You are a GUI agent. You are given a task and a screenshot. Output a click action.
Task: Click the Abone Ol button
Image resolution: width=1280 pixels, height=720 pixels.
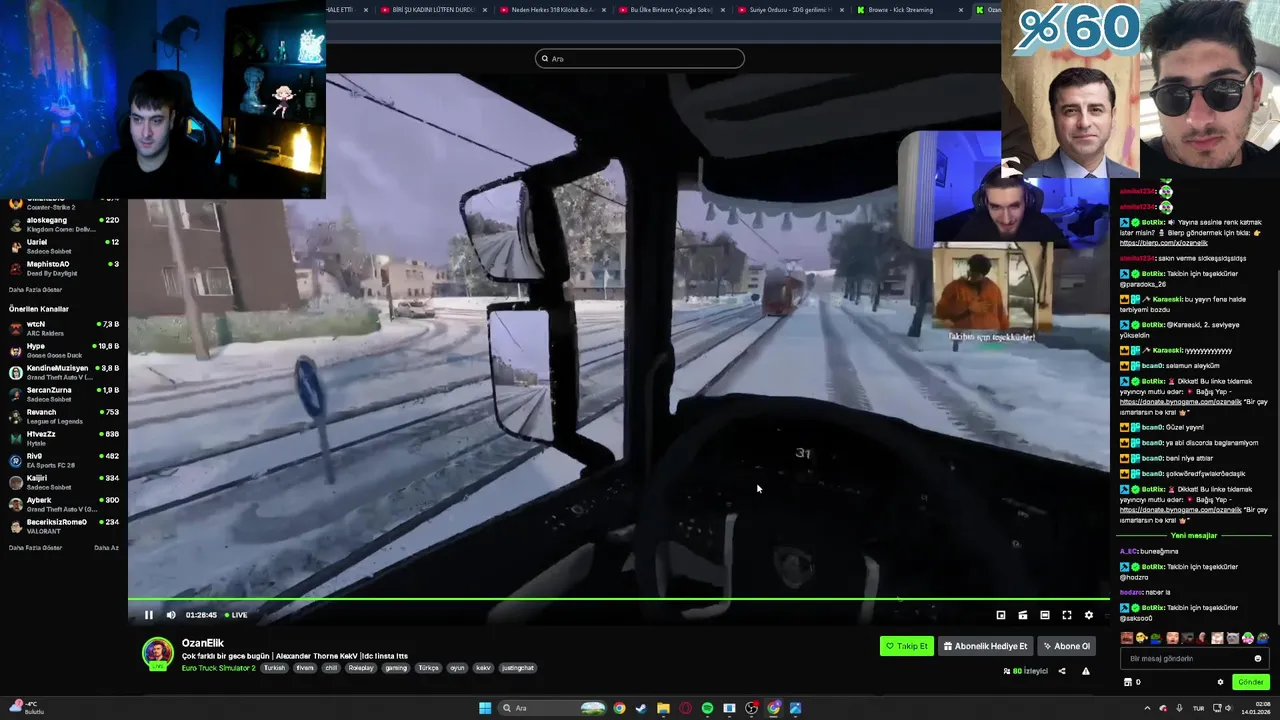(1067, 646)
